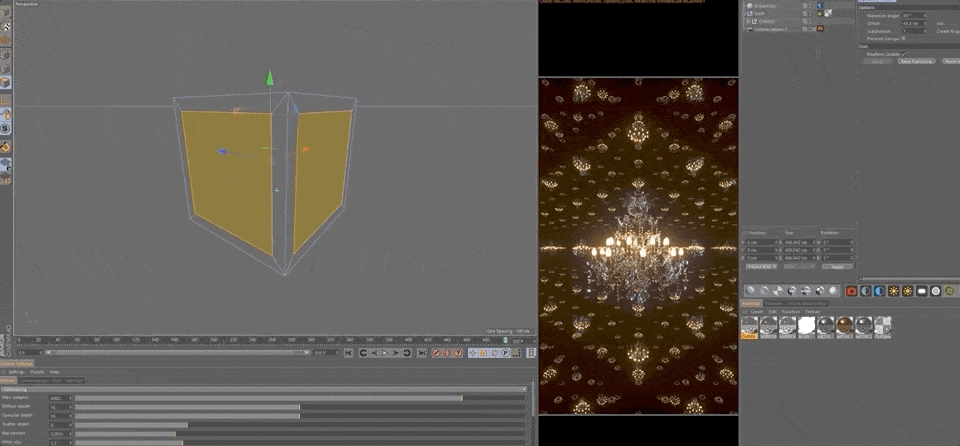Switch to the Cameraimager tab
Image resolution: width=960 pixels, height=446 pixels.
point(35,381)
